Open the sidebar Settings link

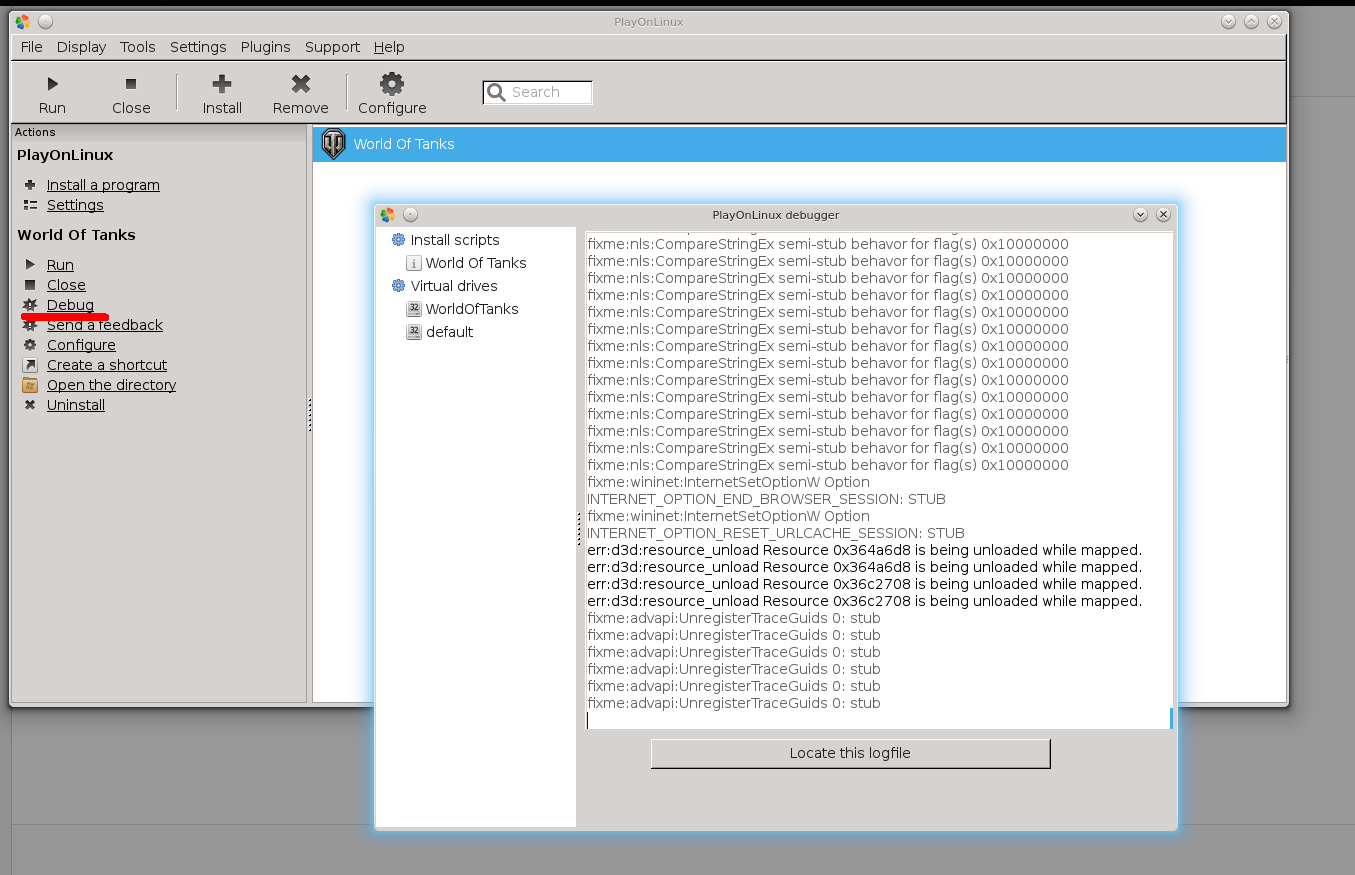75,205
